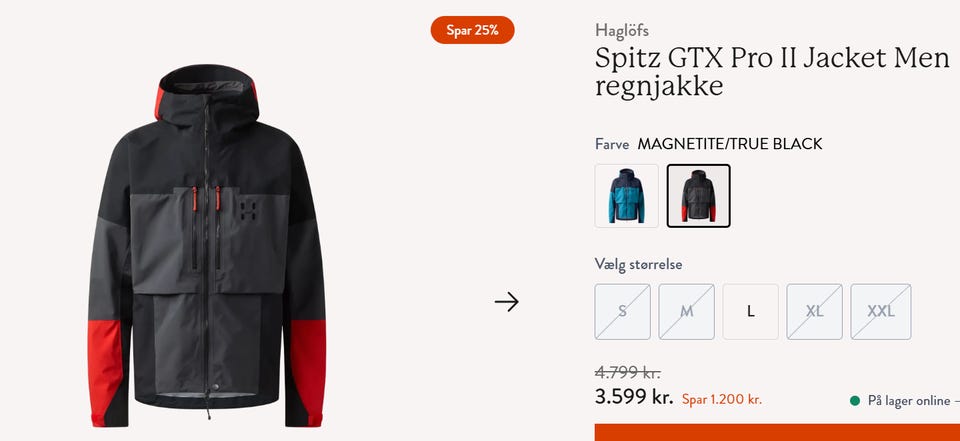Choose the crossed-out size M
The image size is (960, 441).
tap(686, 311)
